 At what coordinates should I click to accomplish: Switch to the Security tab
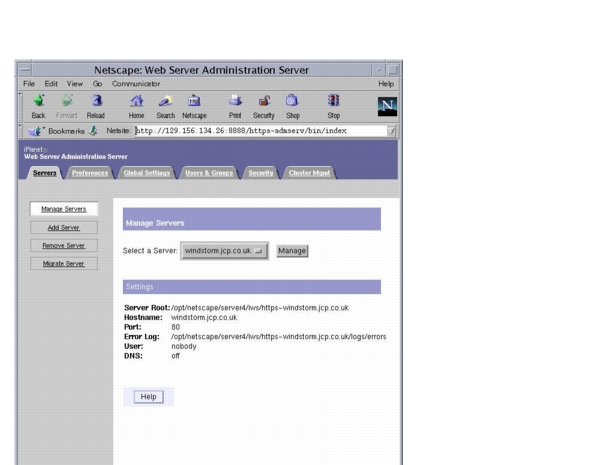pyautogui.click(x=261, y=173)
